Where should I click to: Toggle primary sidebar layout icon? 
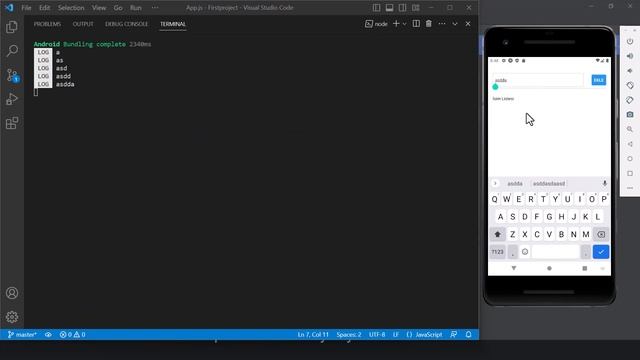pyautogui.click(x=376, y=7)
